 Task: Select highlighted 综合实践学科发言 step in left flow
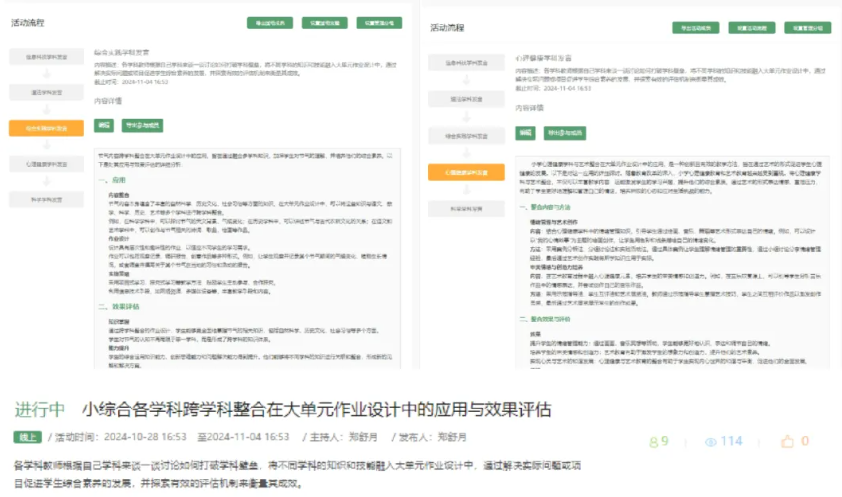(x=46, y=127)
